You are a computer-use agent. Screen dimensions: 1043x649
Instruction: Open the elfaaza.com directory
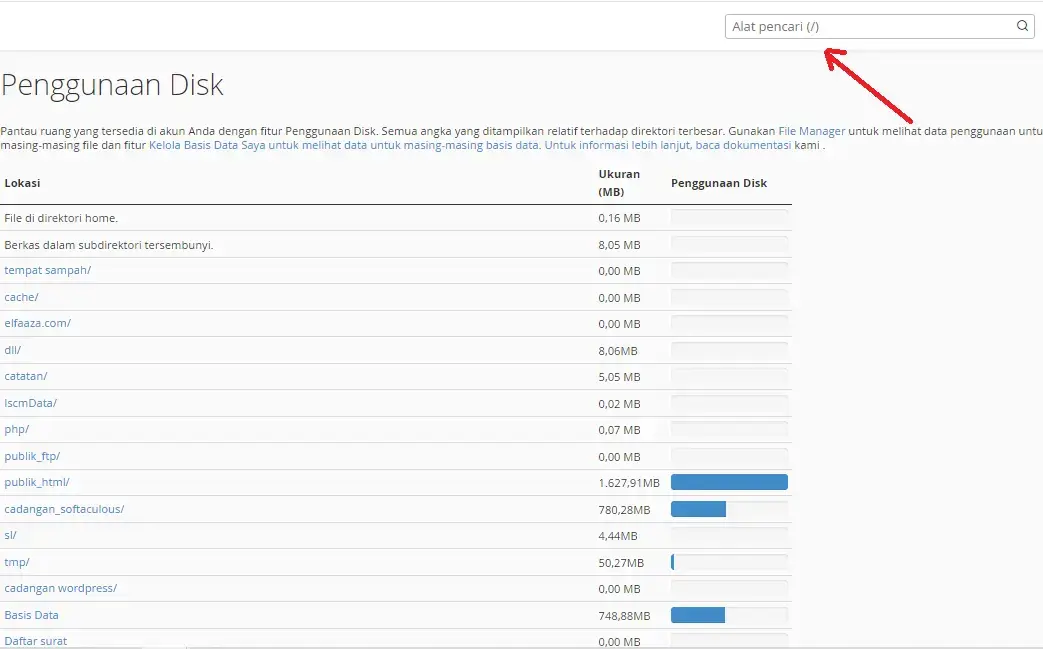click(x=38, y=323)
